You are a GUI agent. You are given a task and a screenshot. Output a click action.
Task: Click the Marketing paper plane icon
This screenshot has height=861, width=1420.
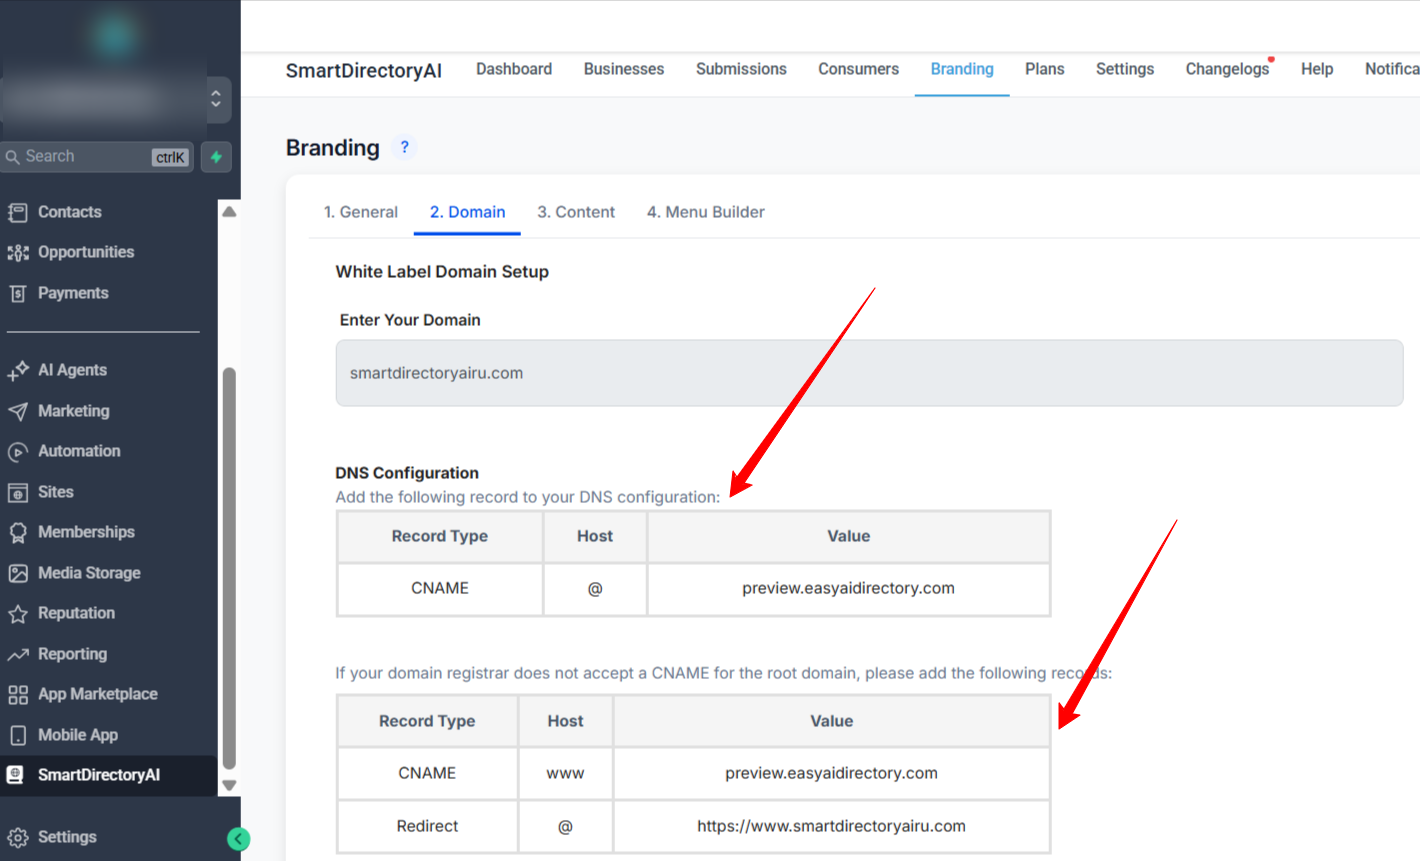(17, 411)
